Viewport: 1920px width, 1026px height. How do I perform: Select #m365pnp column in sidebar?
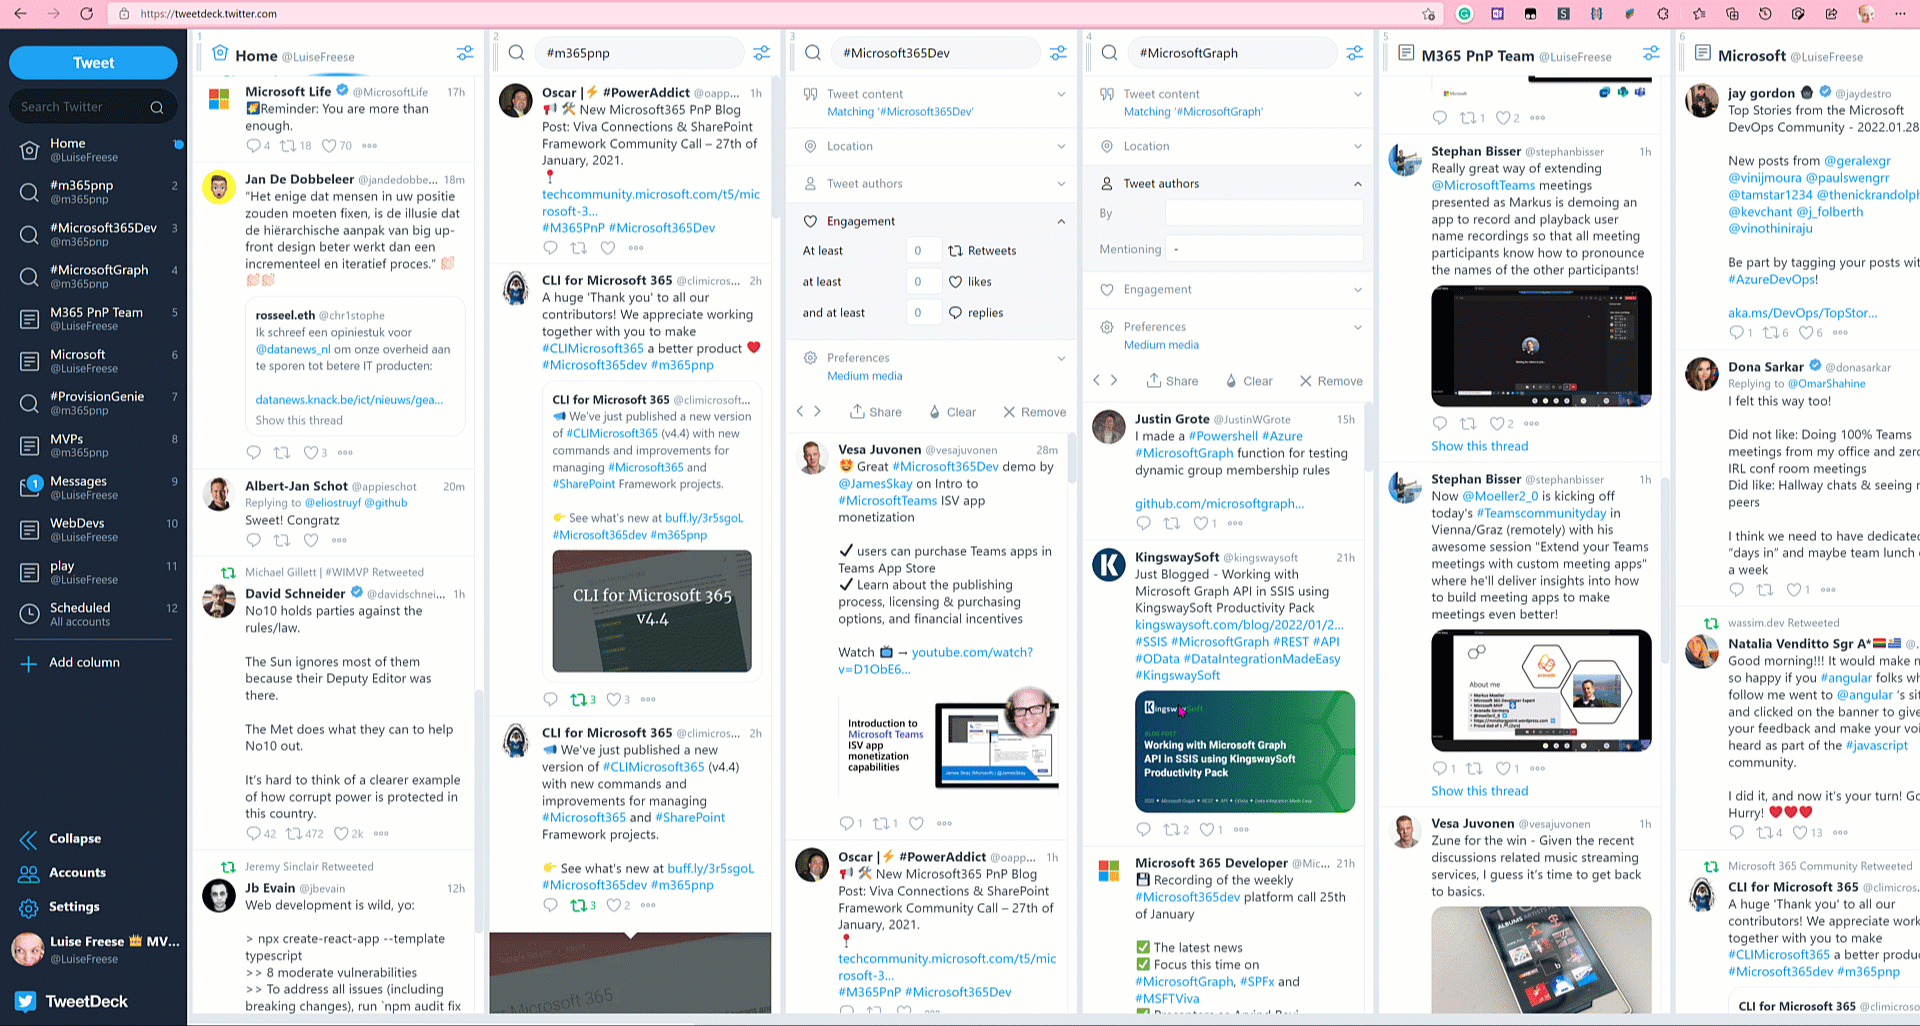coord(93,192)
